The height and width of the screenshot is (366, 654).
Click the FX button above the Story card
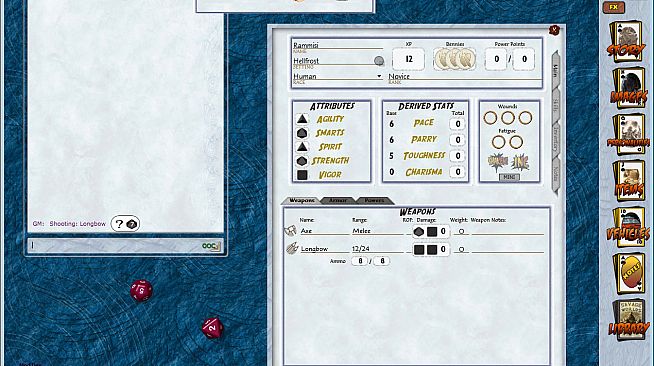coord(614,7)
